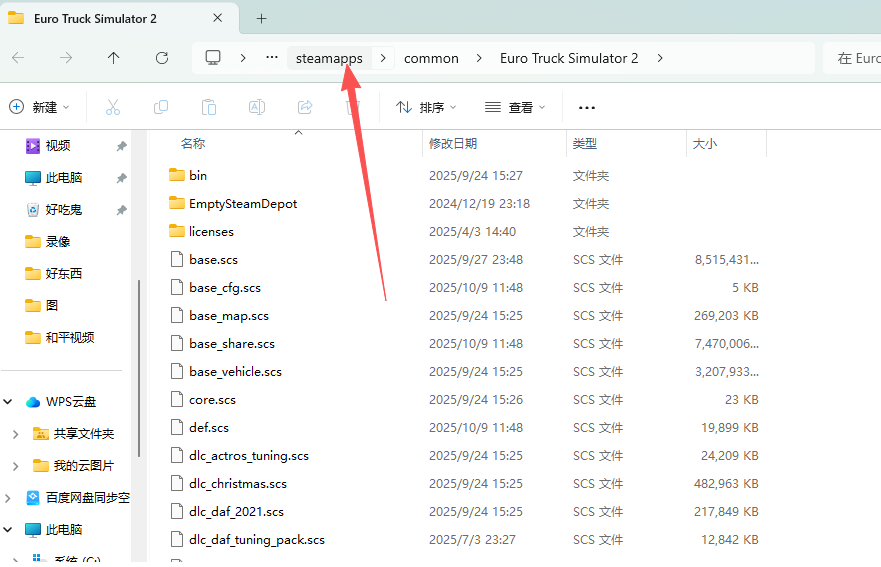Image resolution: width=881 pixels, height=567 pixels.
Task: Navigate to steamapps in breadcrumb path
Action: [x=329, y=58]
